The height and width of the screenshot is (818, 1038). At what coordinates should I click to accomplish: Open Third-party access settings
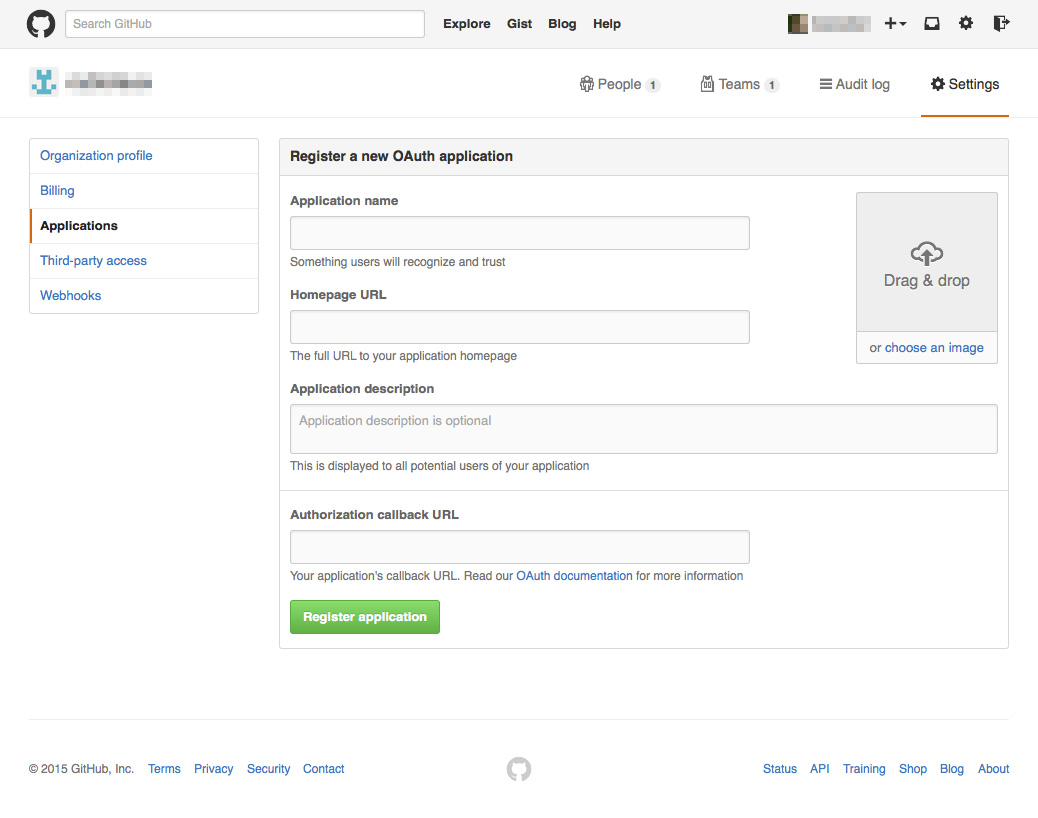(93, 260)
